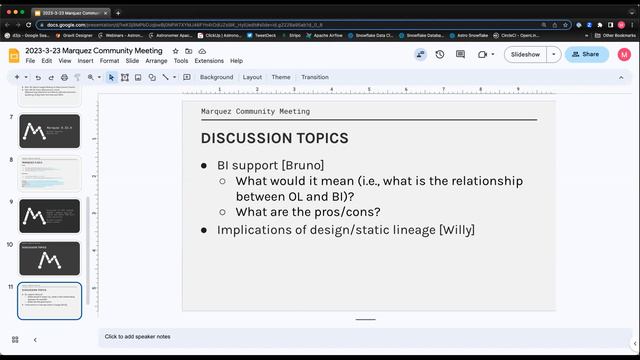Open the Insert menu
The image size is (640, 360).
(x=85, y=61)
